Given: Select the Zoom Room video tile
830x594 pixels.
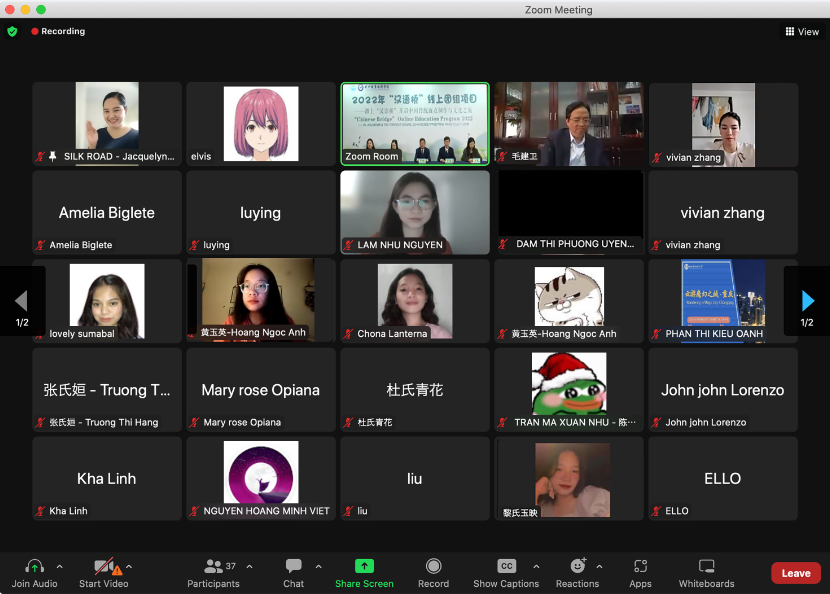Looking at the screenshot, I should click(415, 123).
